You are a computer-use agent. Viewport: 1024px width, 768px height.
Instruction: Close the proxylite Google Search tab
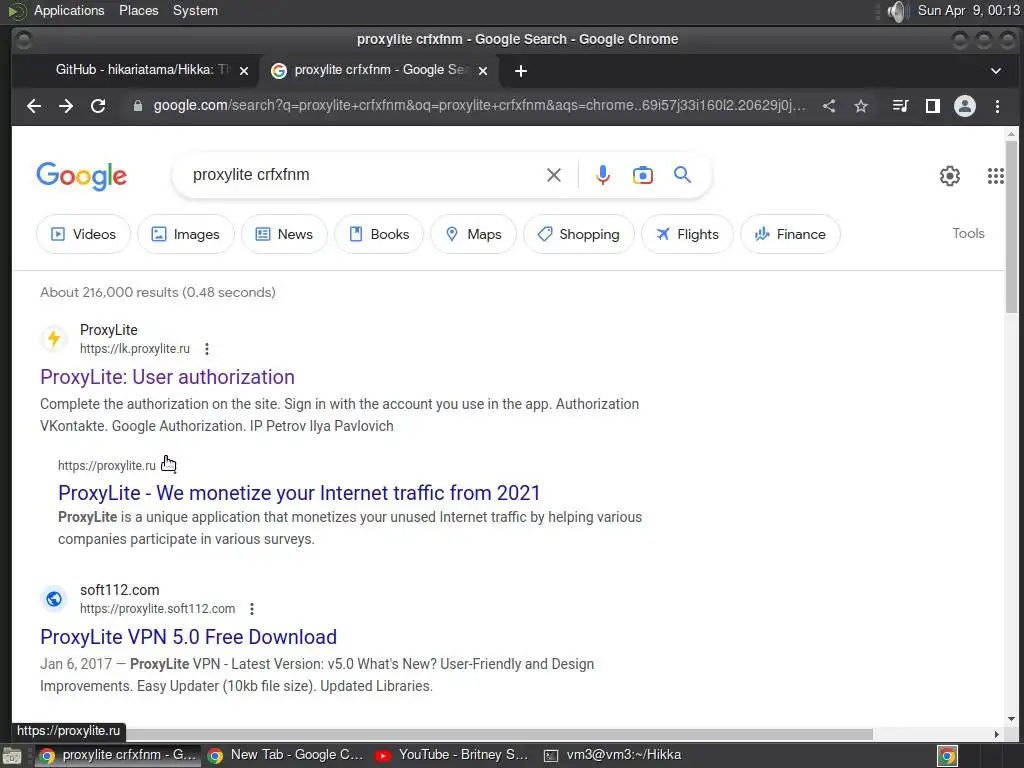click(483, 71)
